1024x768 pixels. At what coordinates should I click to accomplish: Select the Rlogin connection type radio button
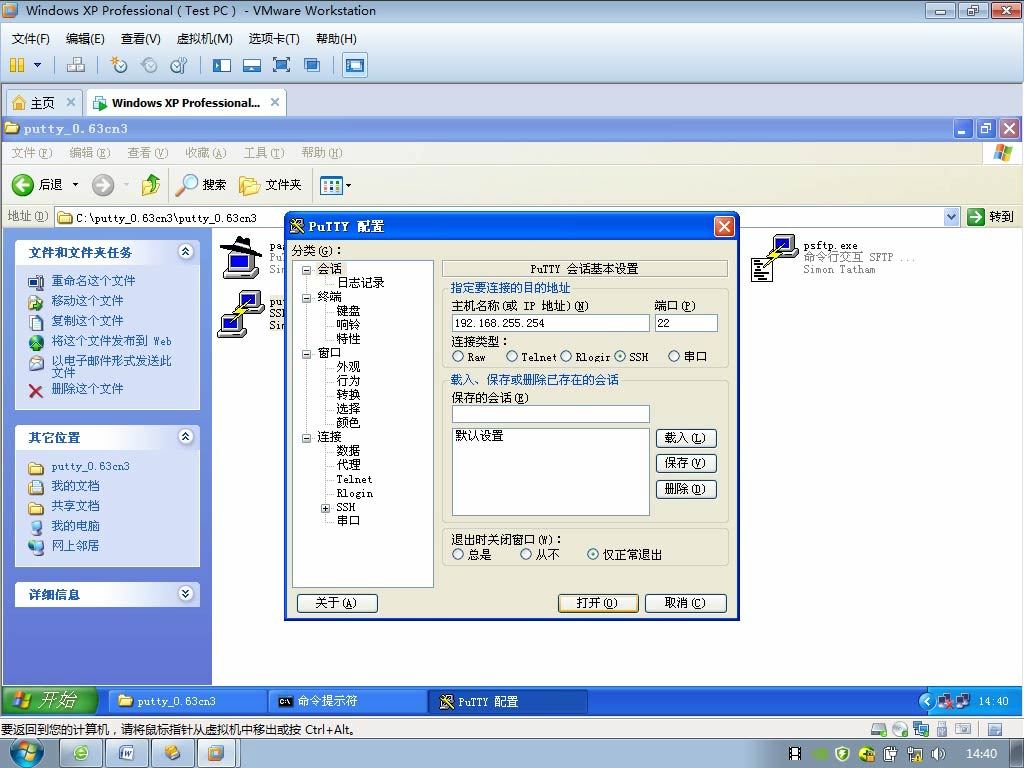tap(566, 357)
